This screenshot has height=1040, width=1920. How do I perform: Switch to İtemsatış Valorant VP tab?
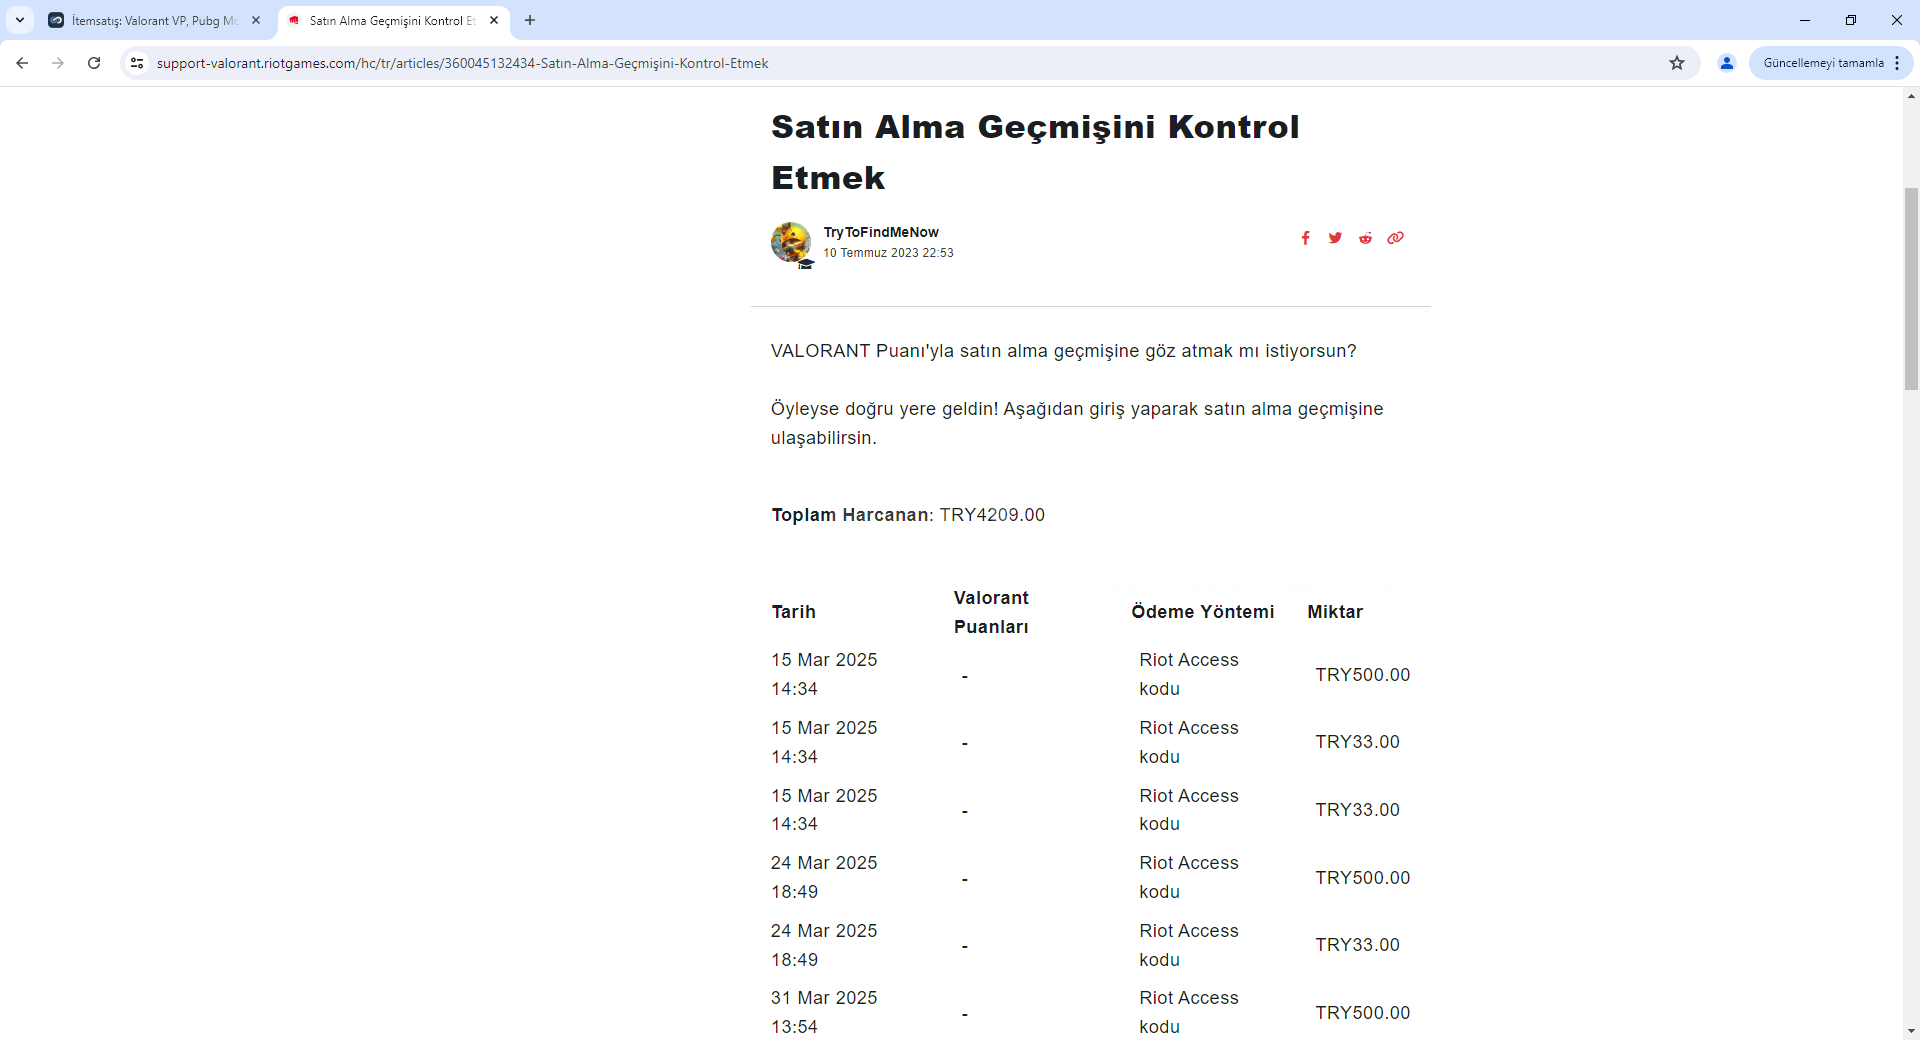155,20
